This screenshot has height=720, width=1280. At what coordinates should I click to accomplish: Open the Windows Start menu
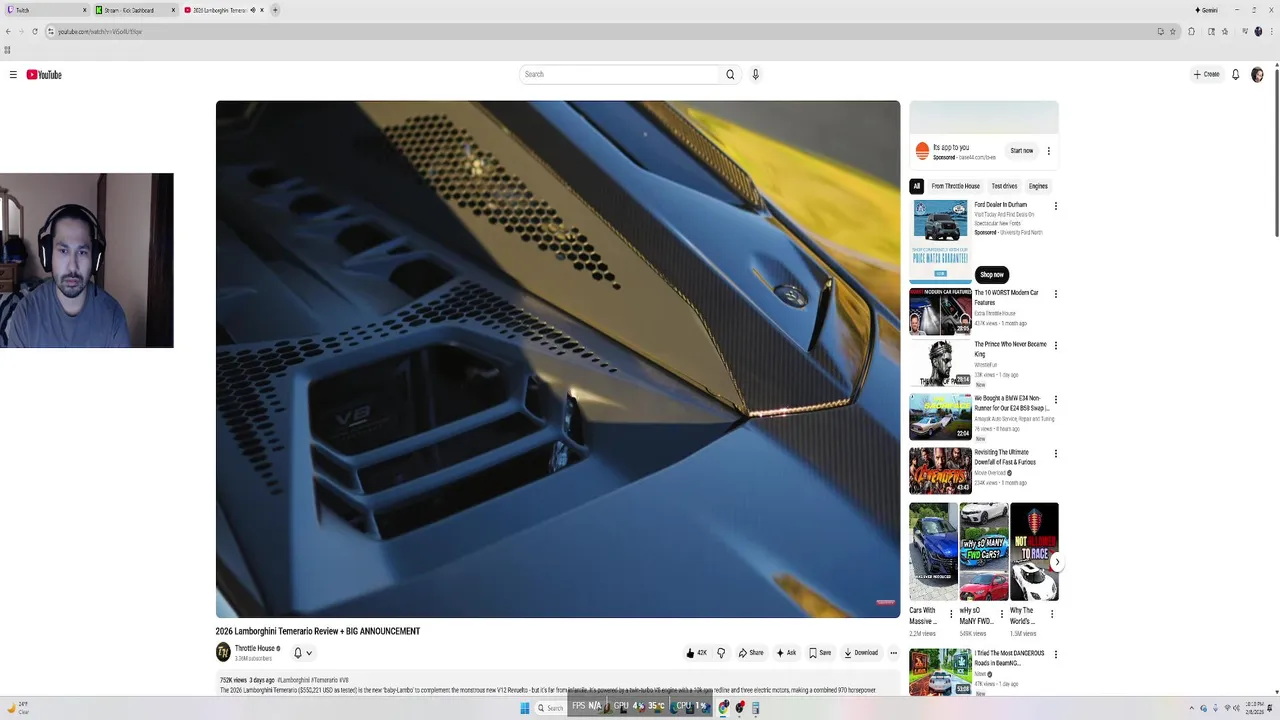point(525,708)
